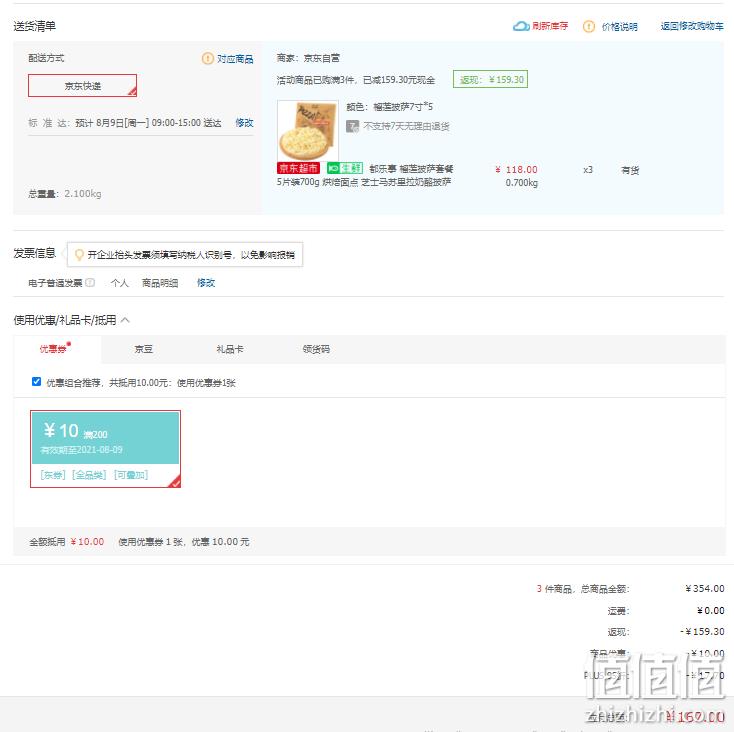Go back via 返回修改购物车 link
This screenshot has width=734, height=732.
coord(692,26)
